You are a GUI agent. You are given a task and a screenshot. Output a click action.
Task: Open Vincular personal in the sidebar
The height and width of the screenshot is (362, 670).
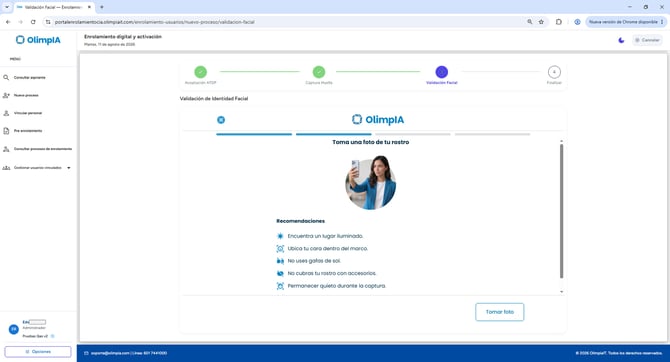(x=28, y=113)
